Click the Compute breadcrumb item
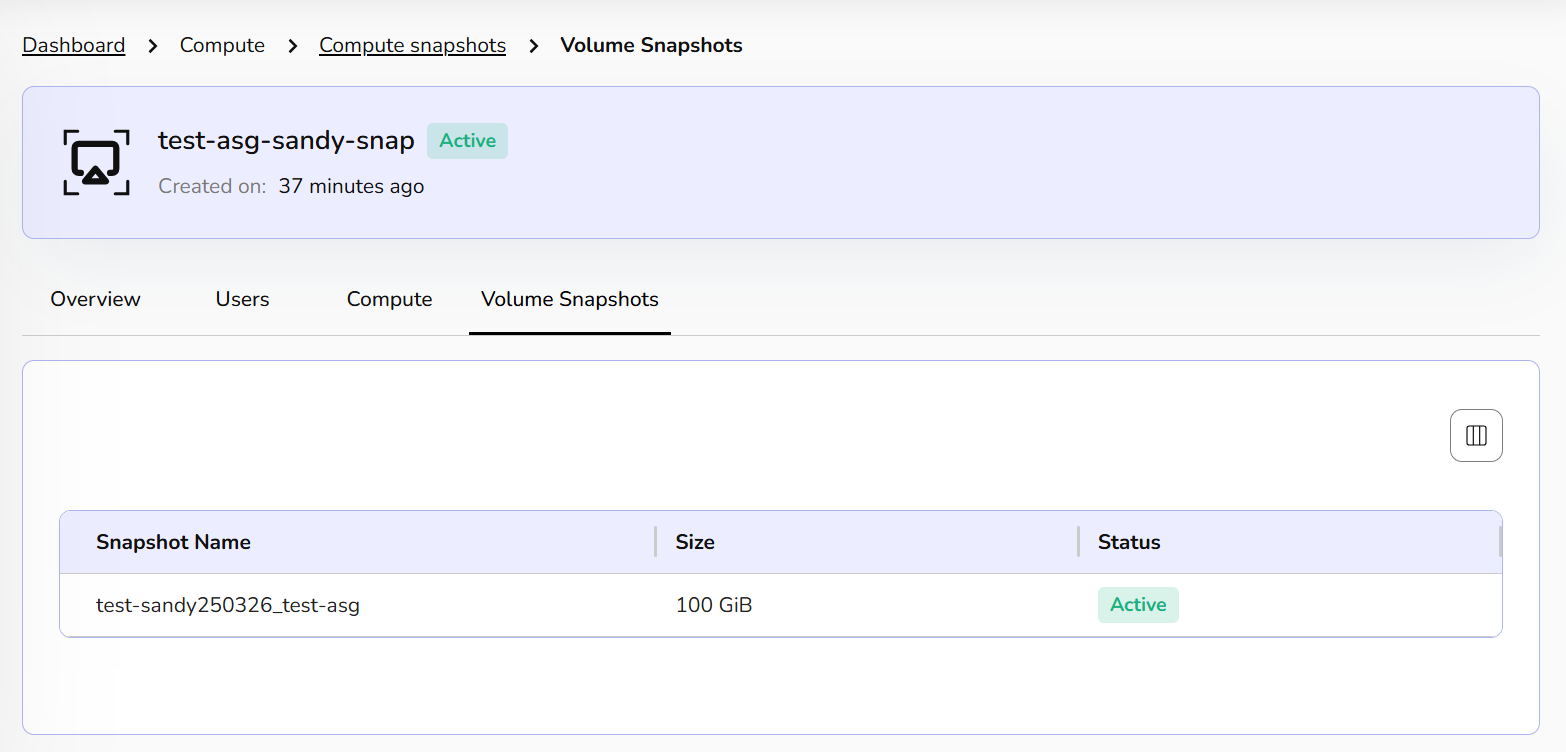 (x=222, y=46)
